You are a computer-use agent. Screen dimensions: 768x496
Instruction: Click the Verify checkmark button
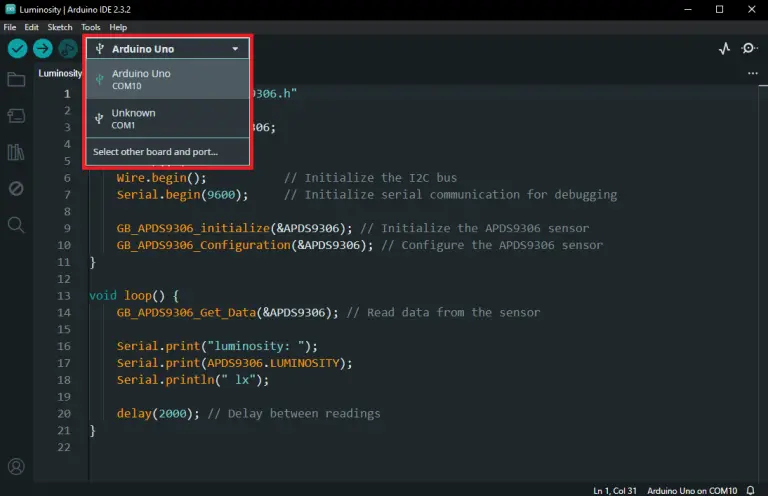[17, 48]
